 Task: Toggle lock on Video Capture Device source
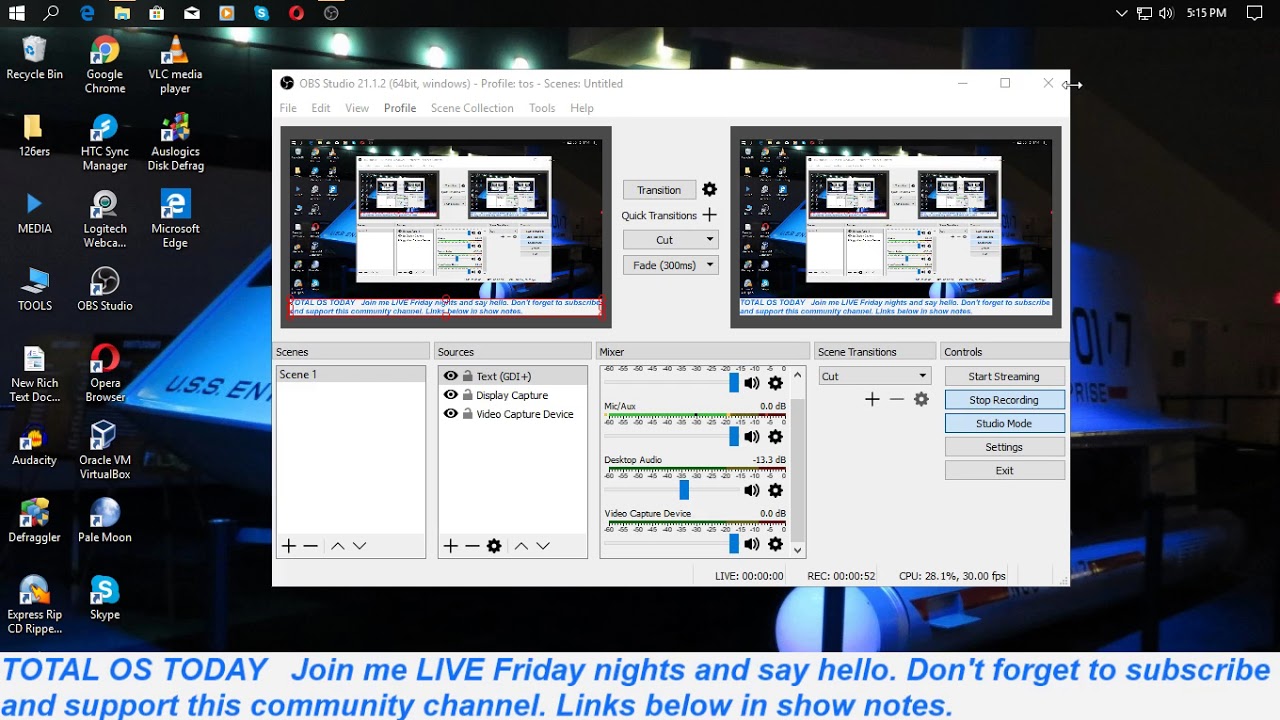click(x=467, y=414)
